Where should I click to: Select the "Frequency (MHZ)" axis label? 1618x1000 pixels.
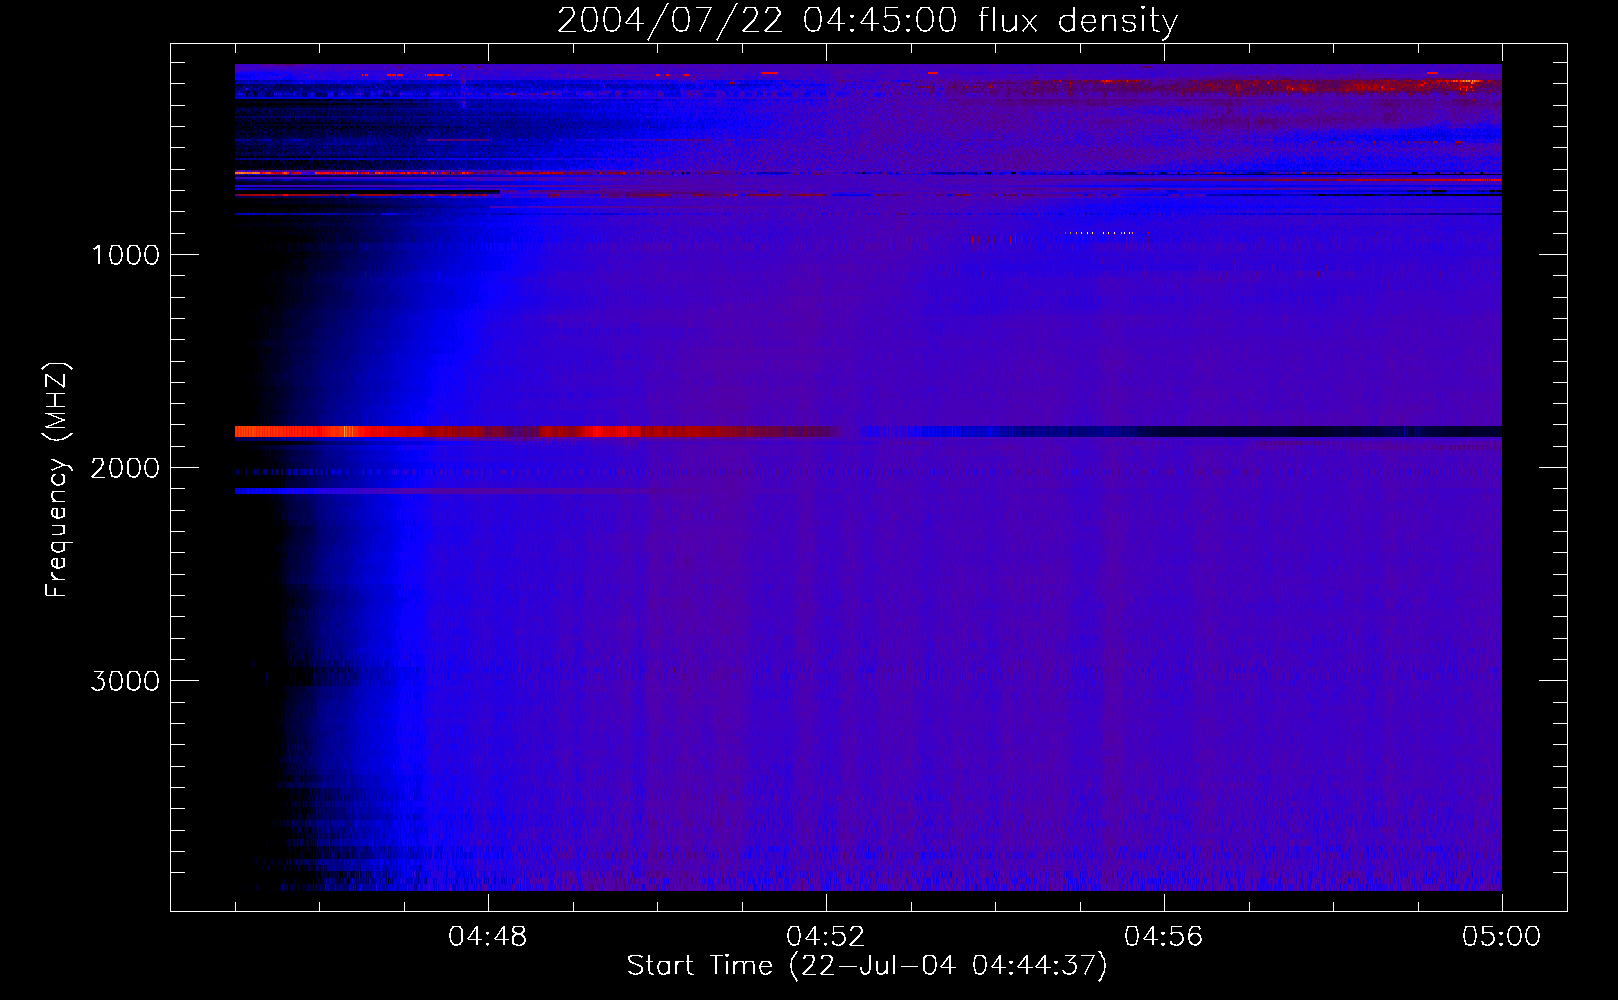pos(57,479)
